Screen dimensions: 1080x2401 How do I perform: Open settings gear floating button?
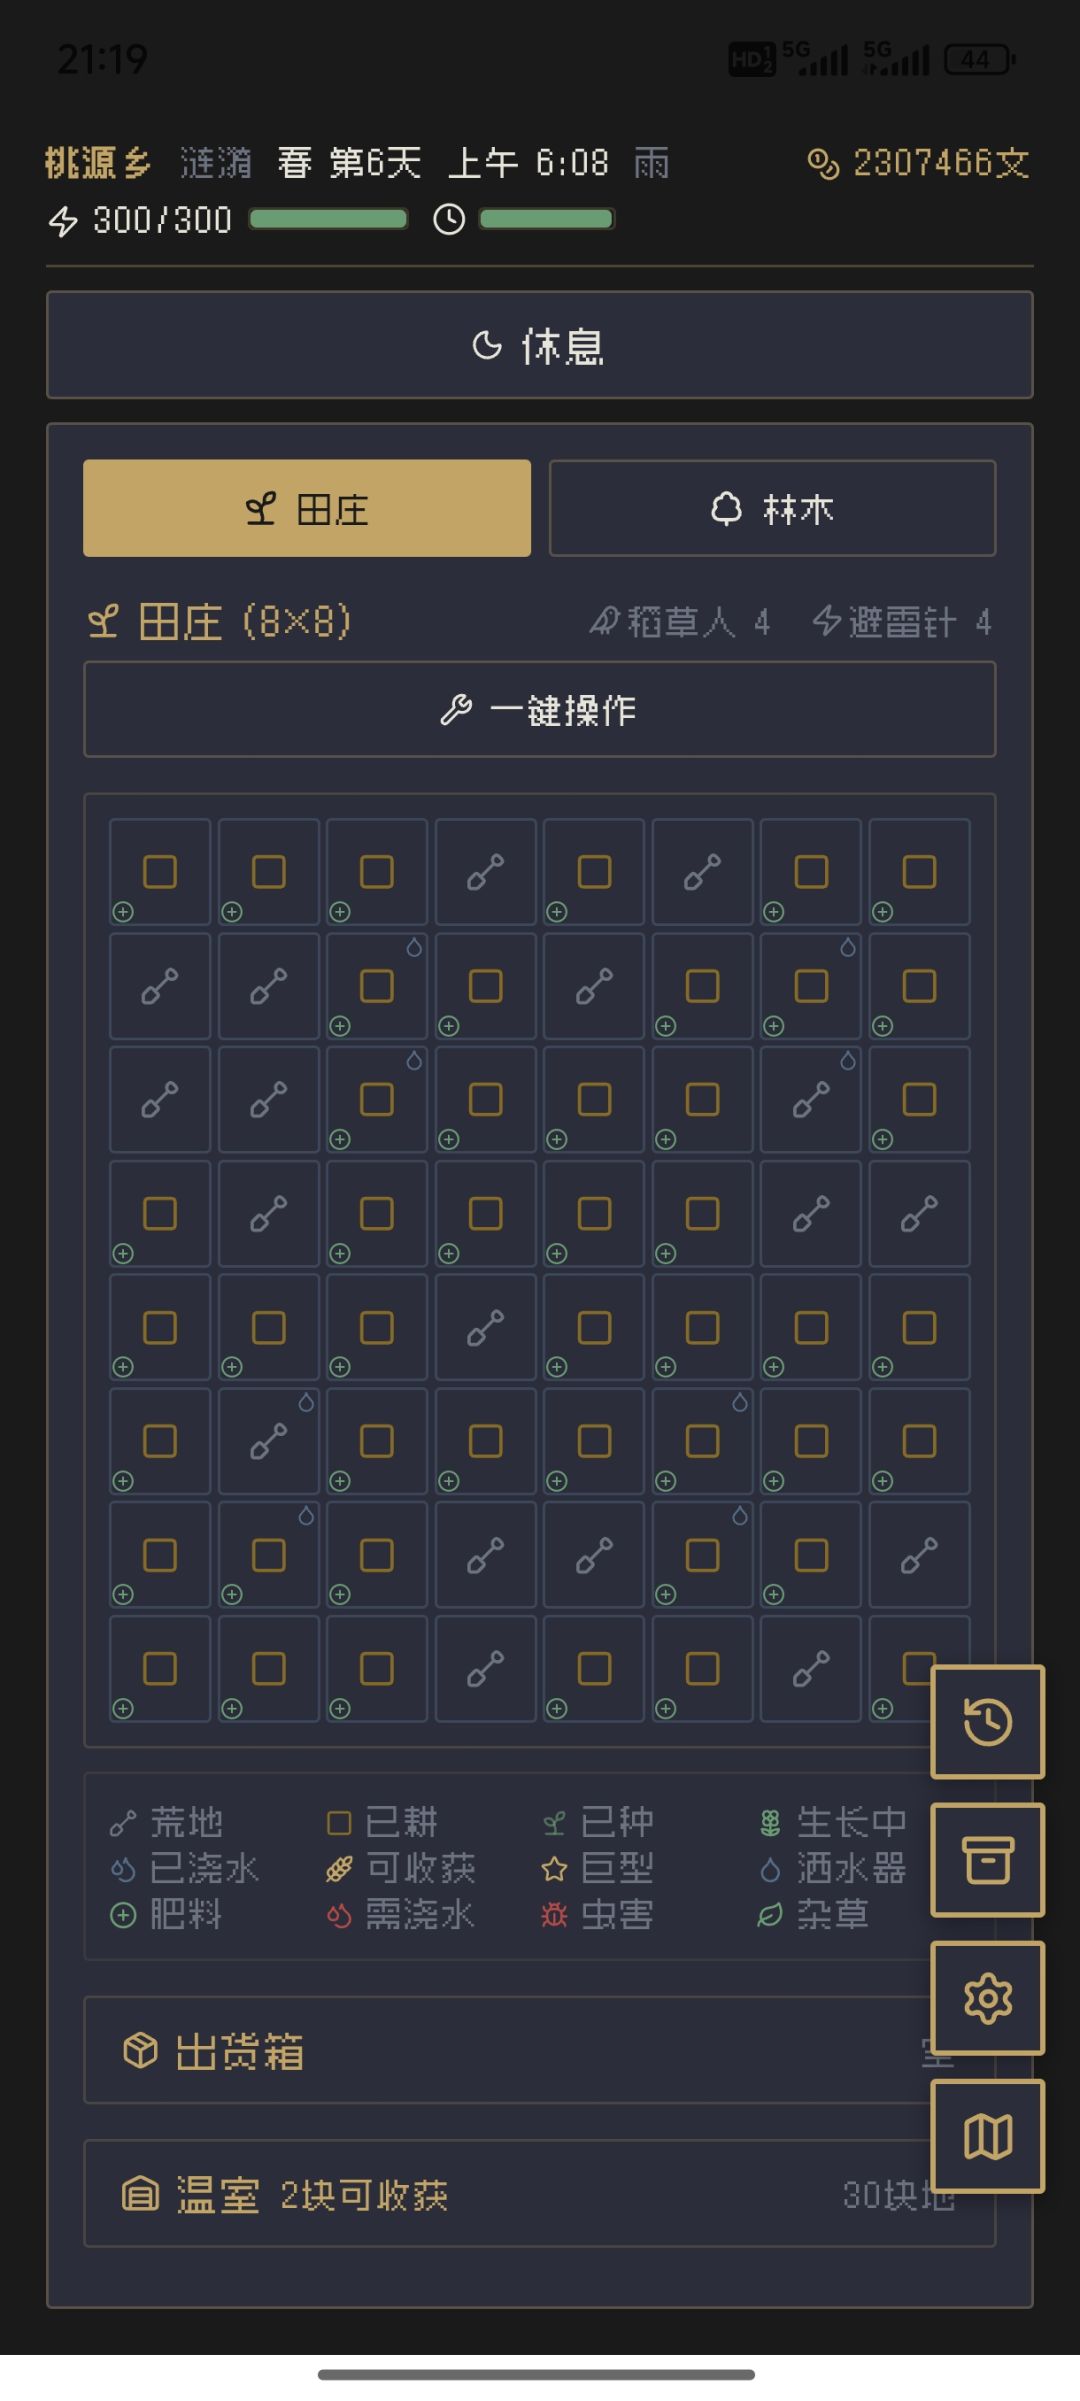click(x=987, y=1998)
